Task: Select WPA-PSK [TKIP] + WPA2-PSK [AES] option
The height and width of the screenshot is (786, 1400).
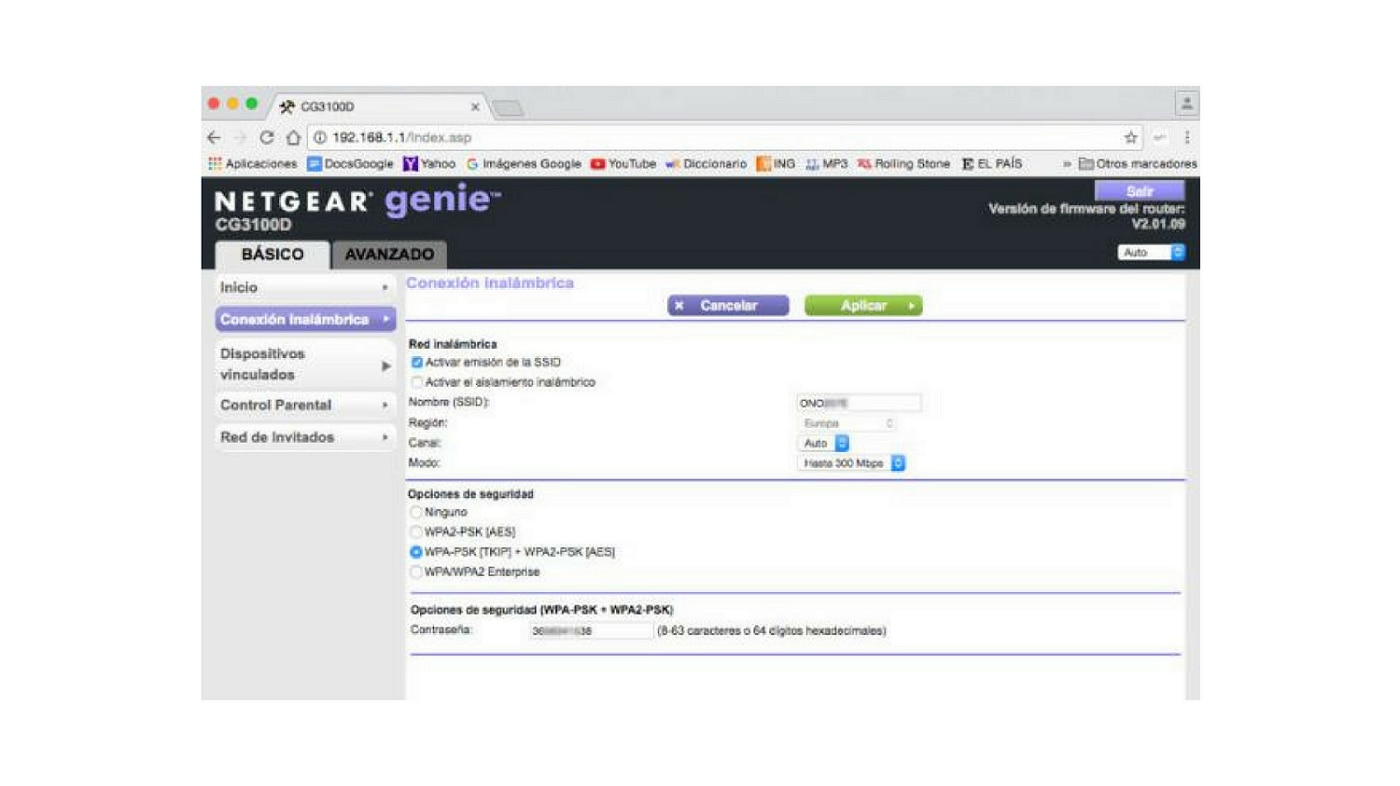Action: [x=417, y=552]
